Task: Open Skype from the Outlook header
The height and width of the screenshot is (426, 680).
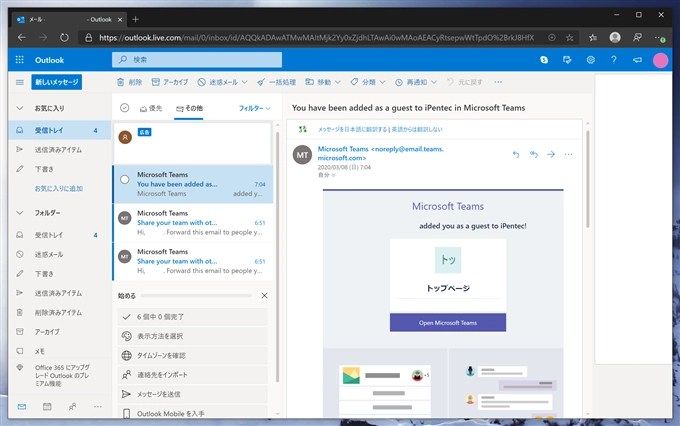Action: (x=544, y=60)
